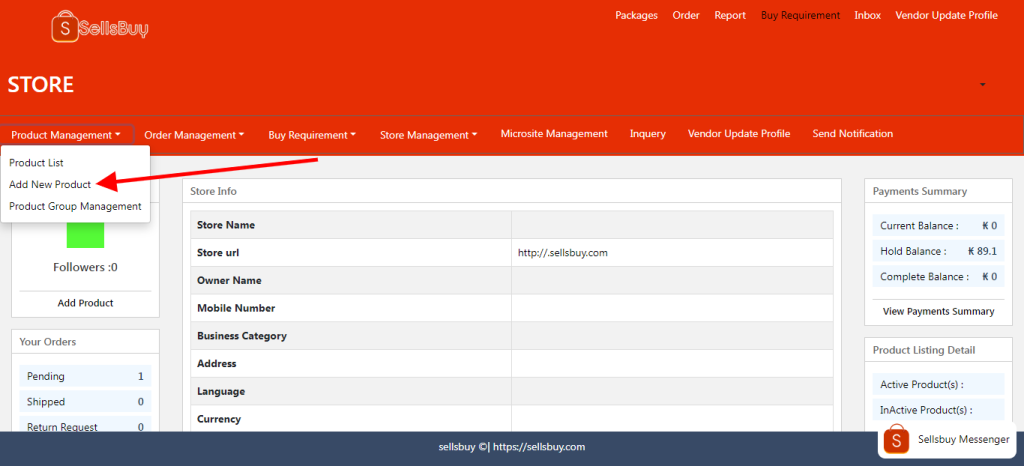This screenshot has width=1024, height=466.
Task: Choose Add New Product from menu
Action: click(x=50, y=185)
